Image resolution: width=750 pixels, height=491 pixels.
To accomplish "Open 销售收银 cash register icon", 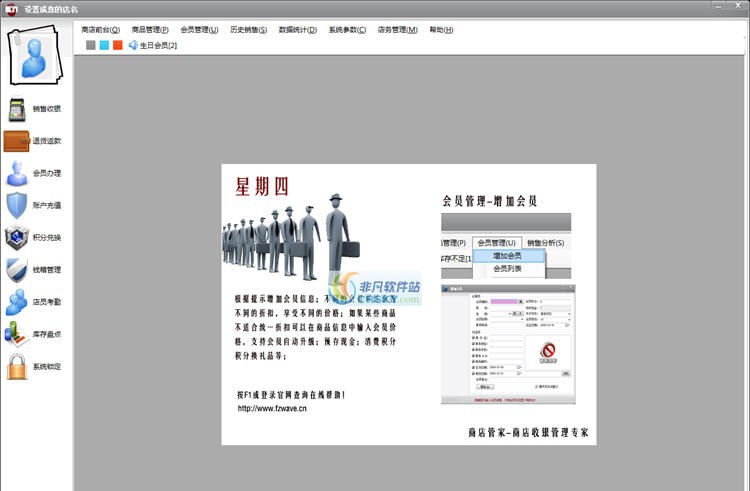I will tap(17, 108).
